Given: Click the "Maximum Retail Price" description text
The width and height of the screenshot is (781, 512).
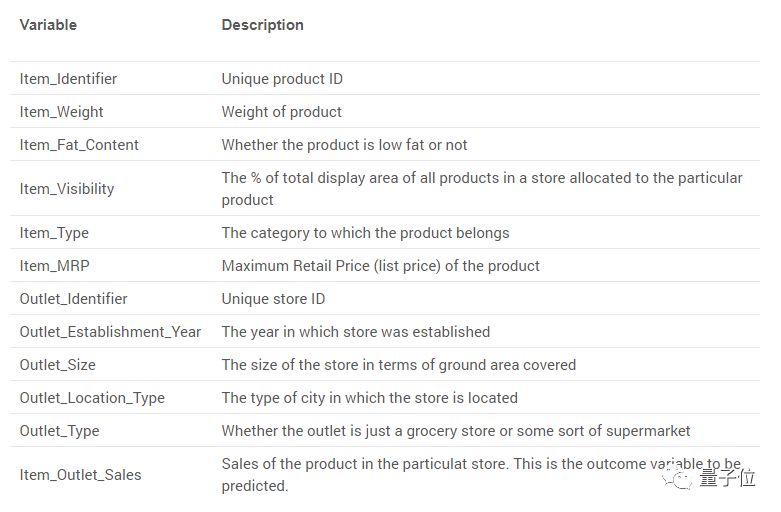Looking at the screenshot, I should pos(380,266).
